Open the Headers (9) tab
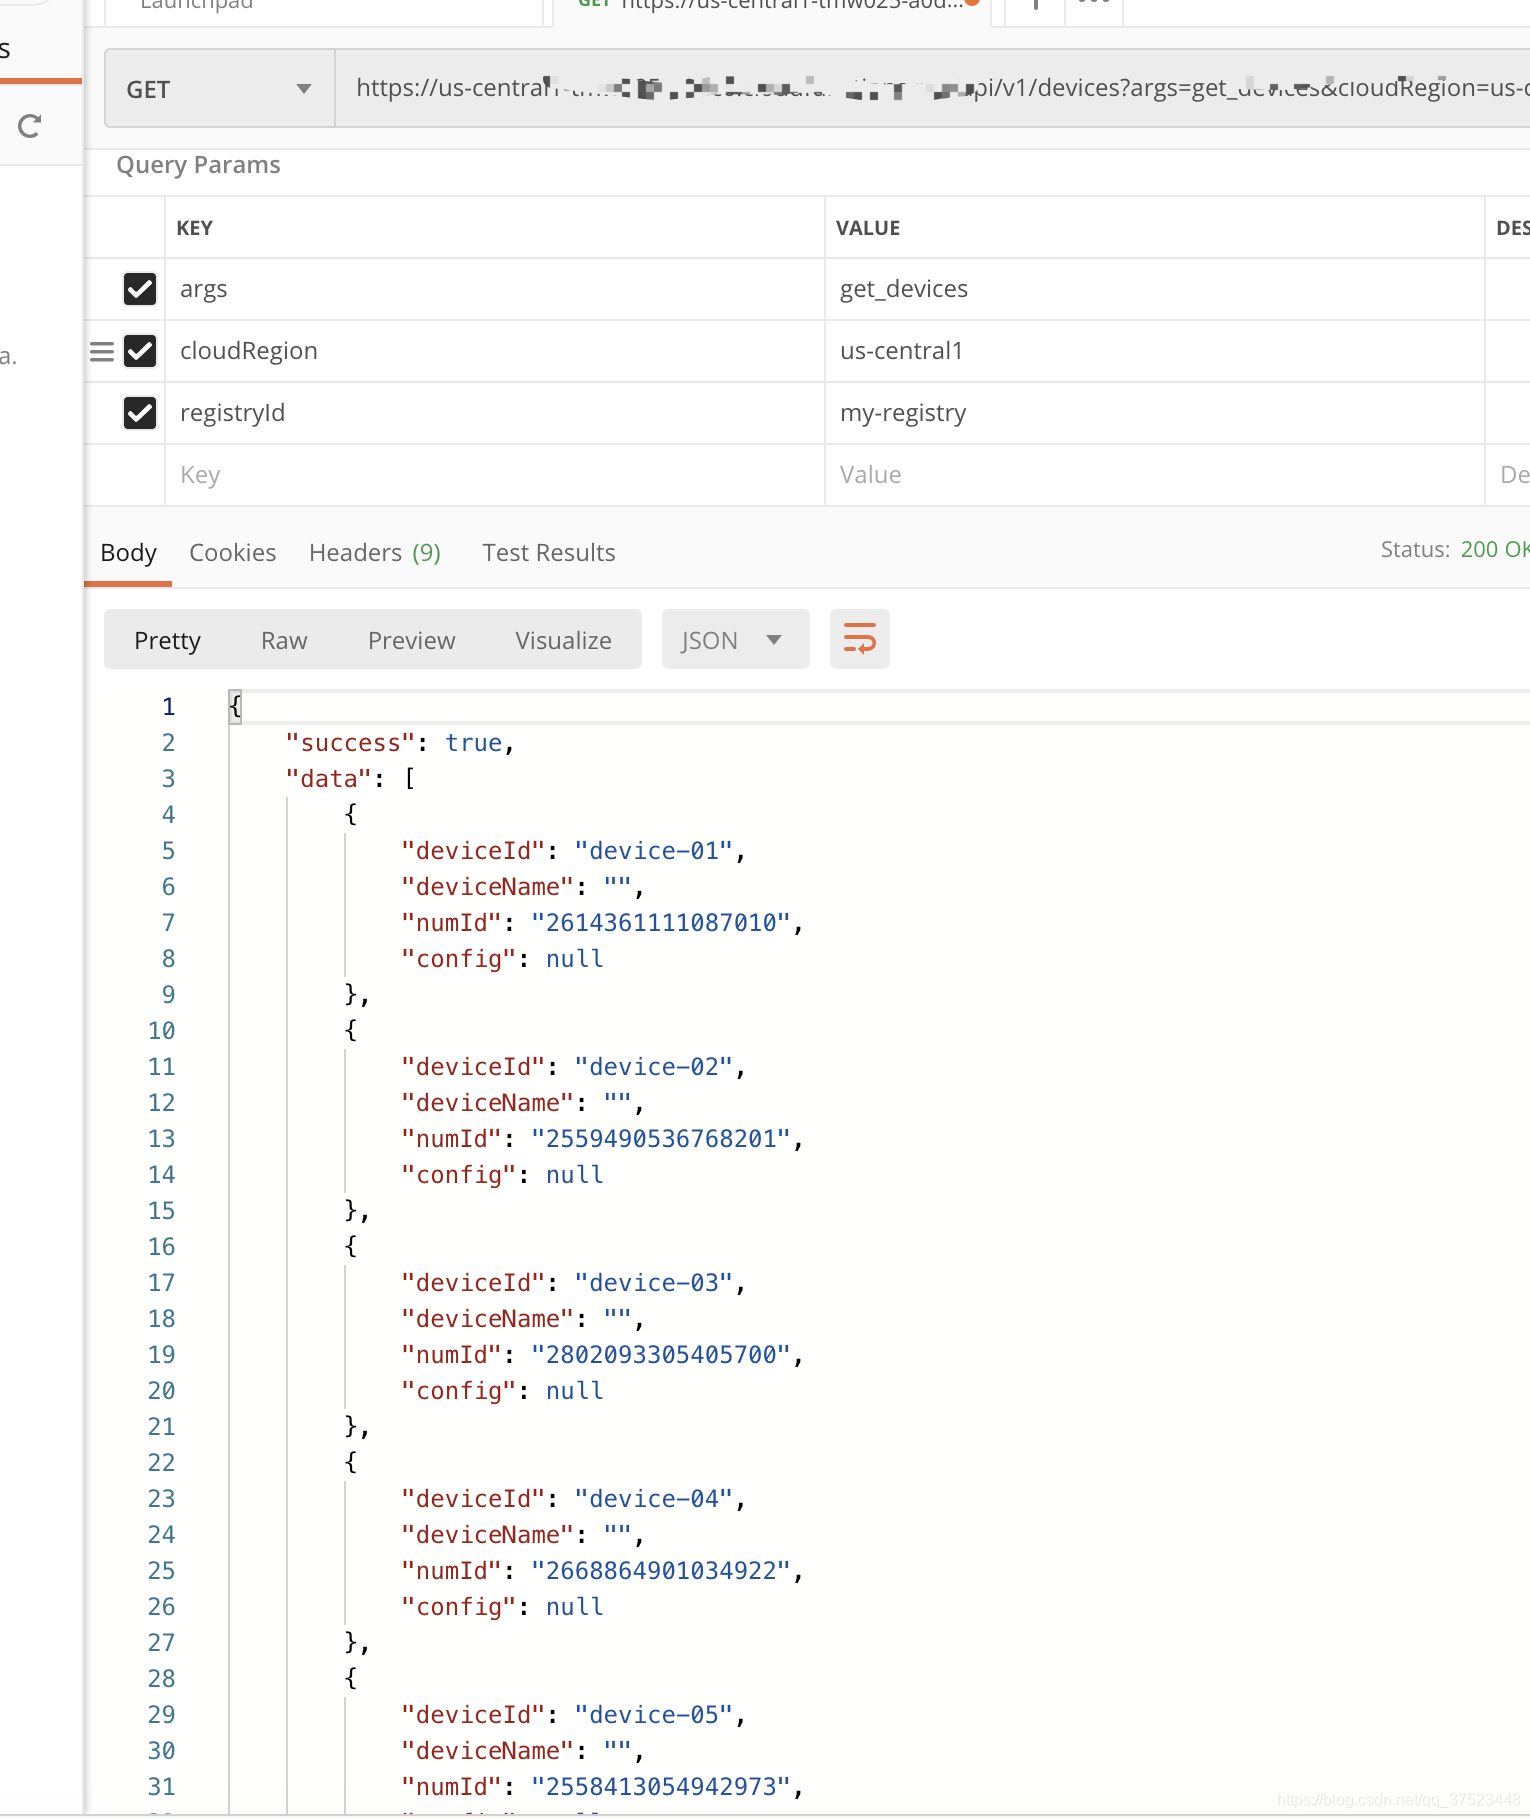The image size is (1530, 1818). coord(375,553)
